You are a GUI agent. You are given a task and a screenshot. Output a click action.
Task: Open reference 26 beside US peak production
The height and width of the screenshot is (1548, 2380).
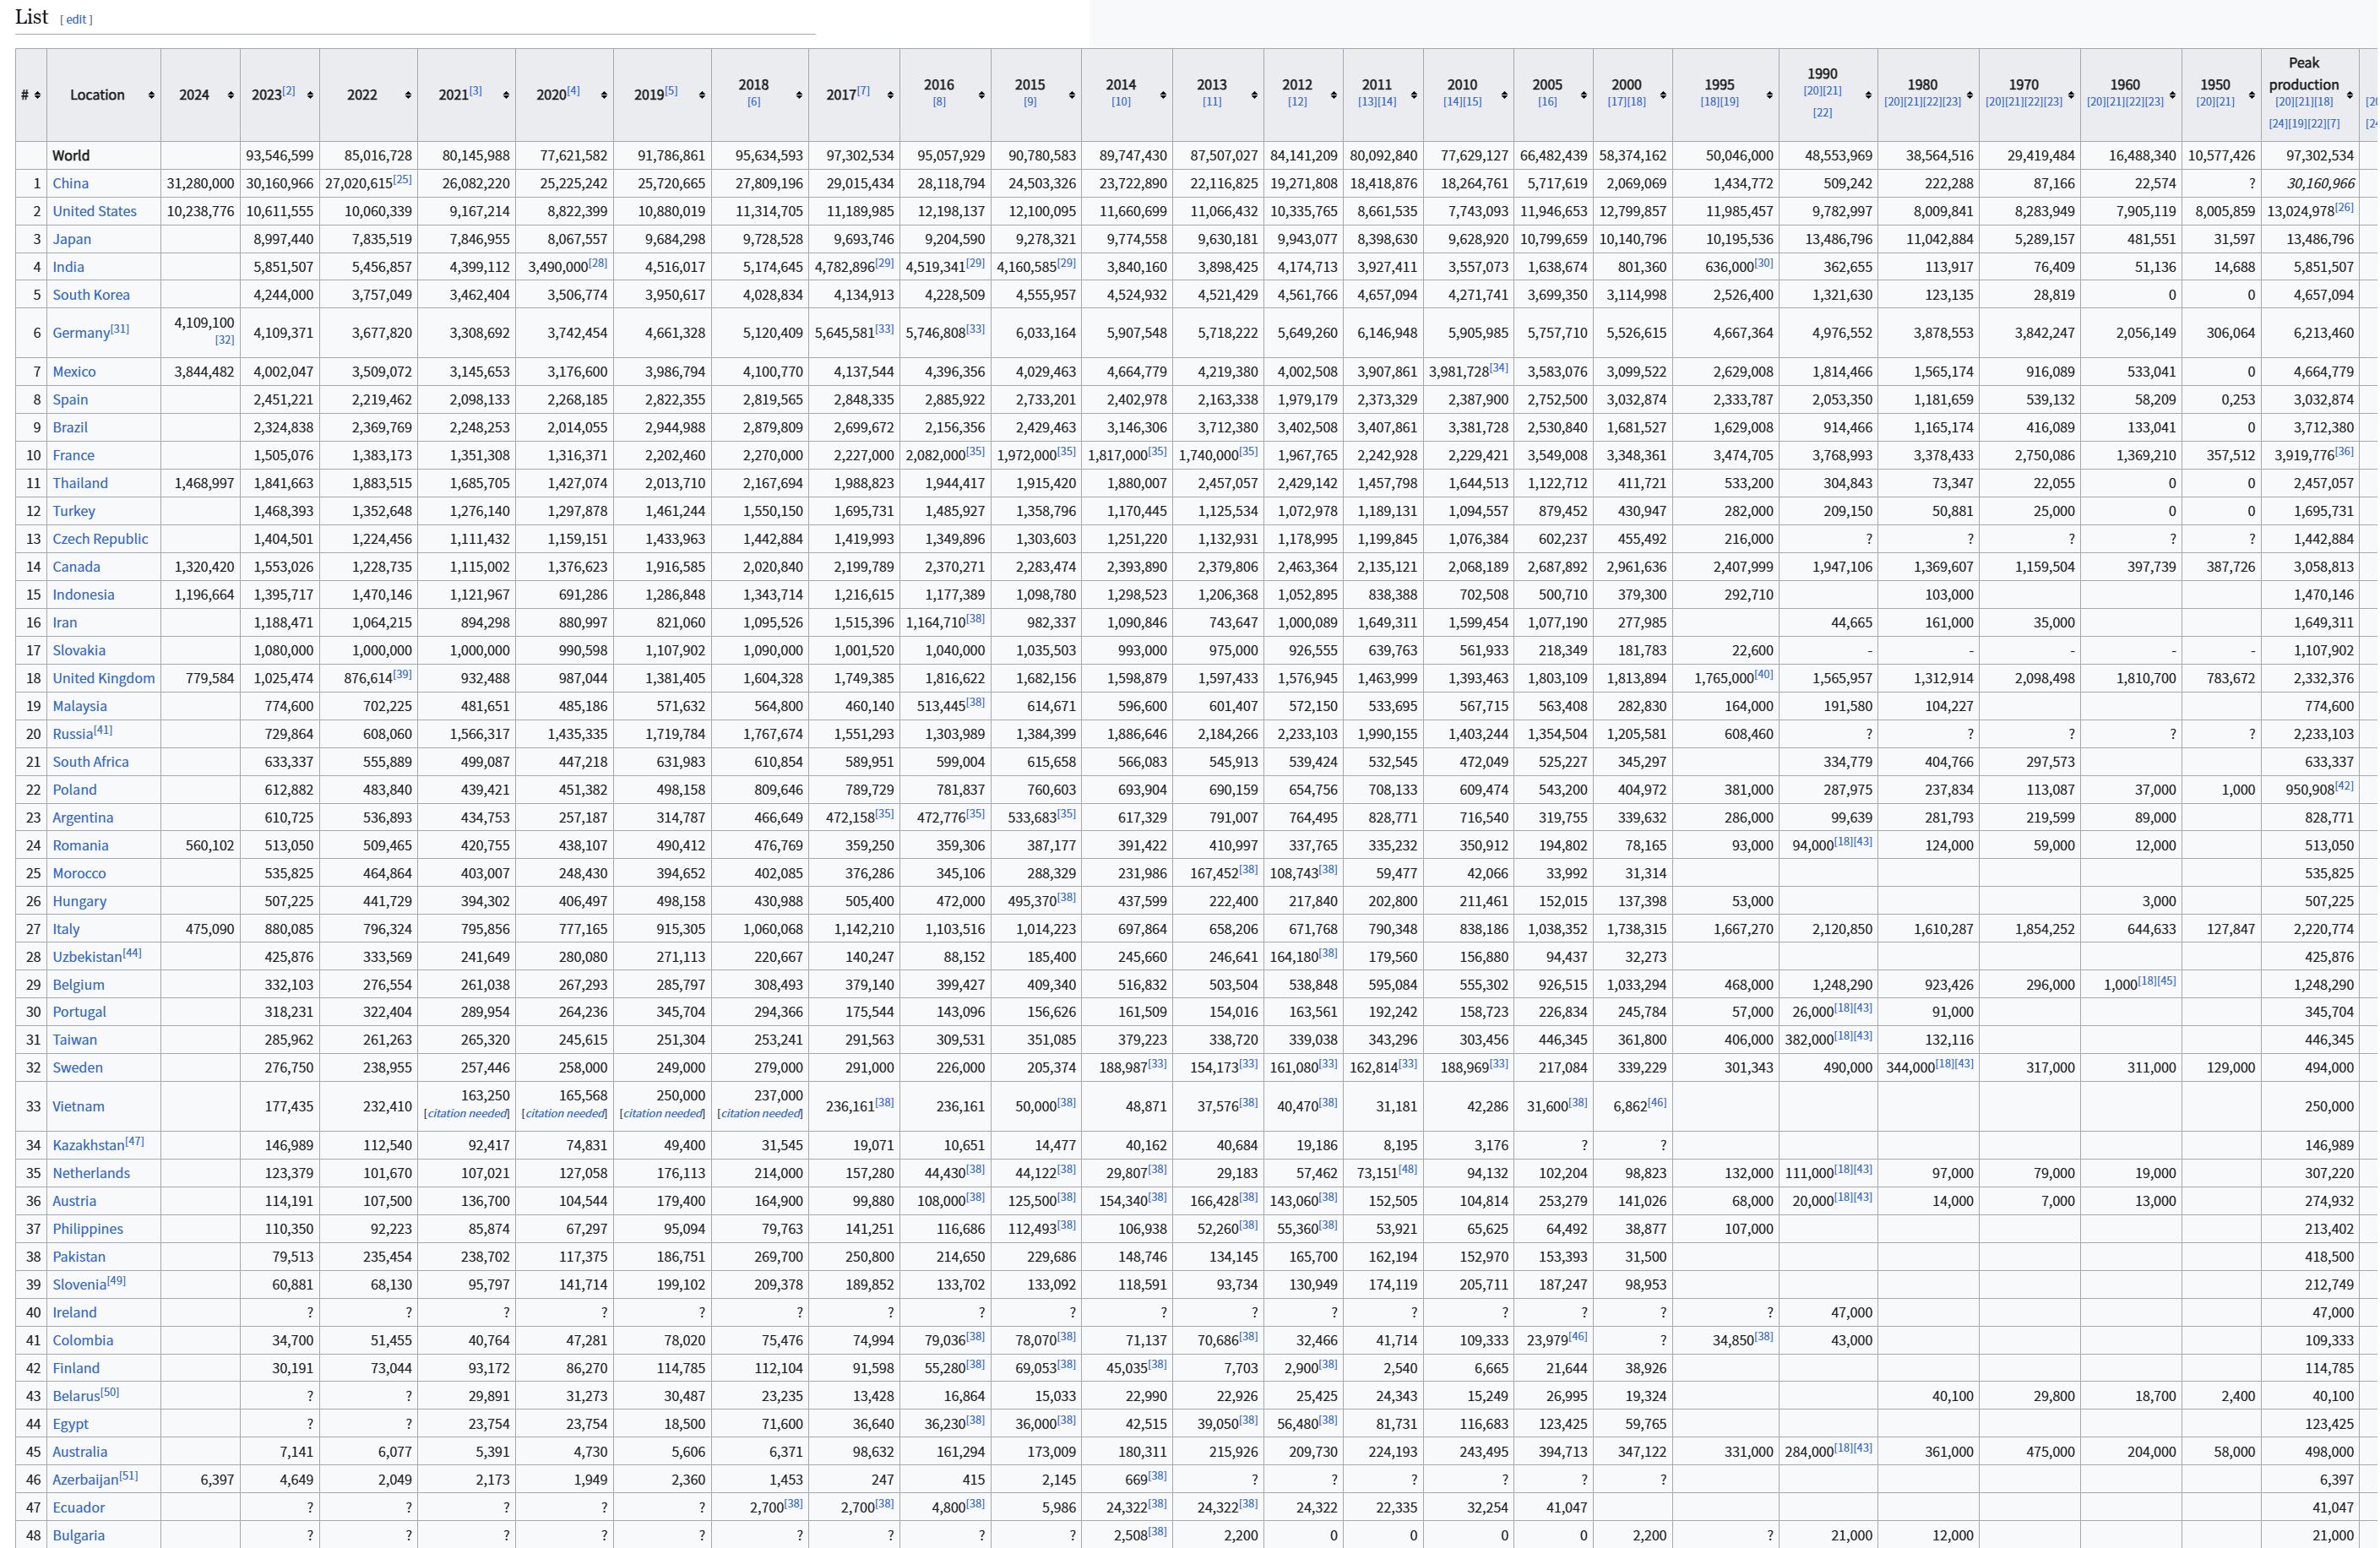pyautogui.click(x=2344, y=207)
